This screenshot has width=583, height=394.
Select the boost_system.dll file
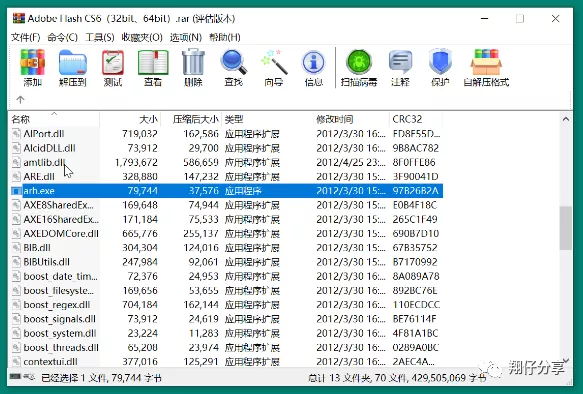(x=60, y=333)
